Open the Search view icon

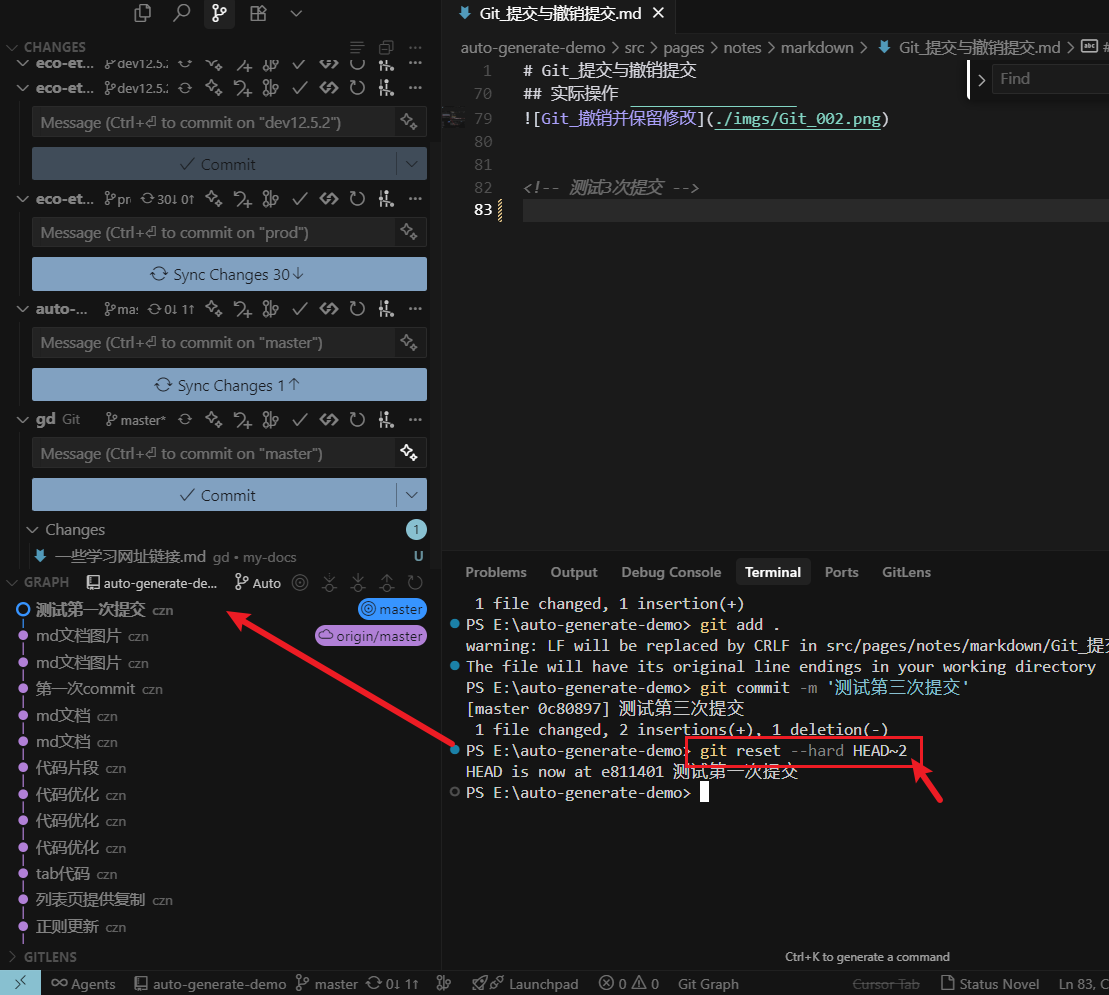point(181,13)
